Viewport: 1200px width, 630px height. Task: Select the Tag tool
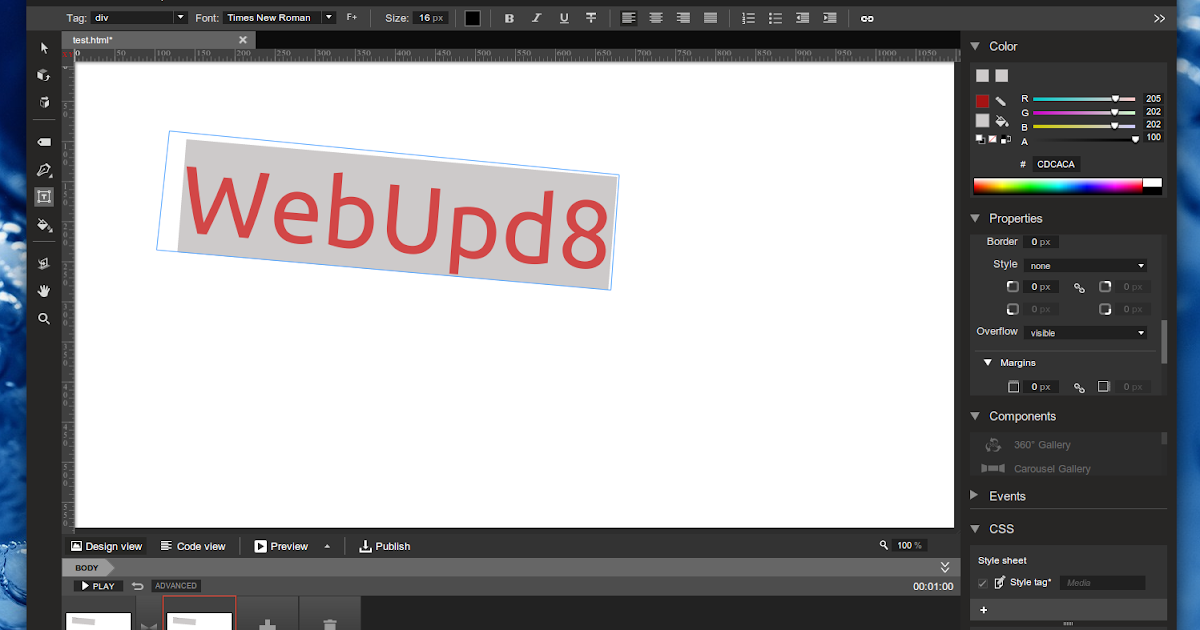44,141
